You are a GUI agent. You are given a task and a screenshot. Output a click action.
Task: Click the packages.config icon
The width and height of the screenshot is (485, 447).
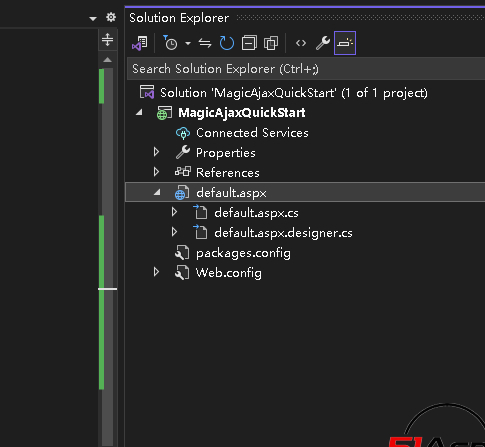tap(182, 253)
